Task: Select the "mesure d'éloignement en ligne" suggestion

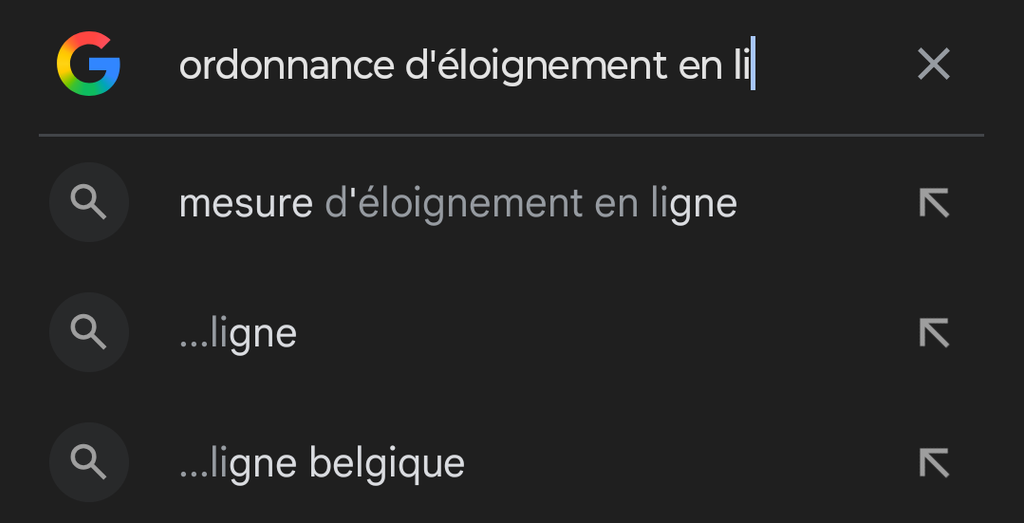Action: click(x=457, y=204)
